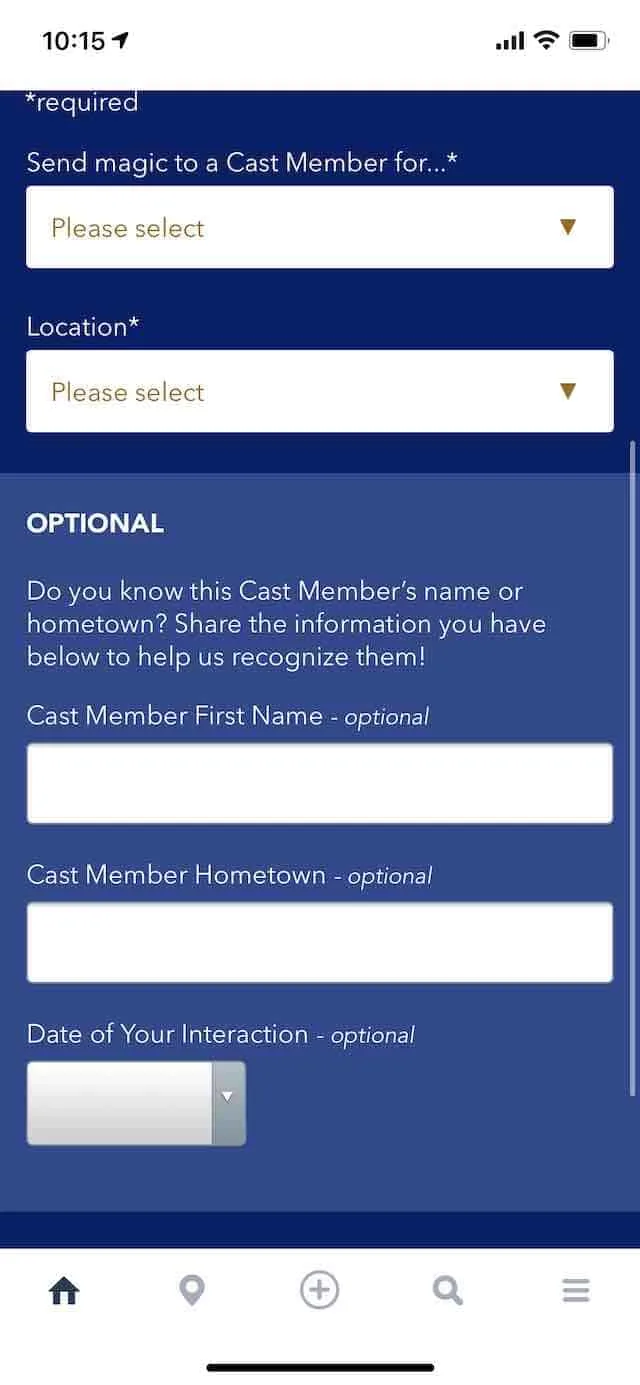The height and width of the screenshot is (1385, 640).
Task: Open search via magnifying glass icon
Action: pos(448,1291)
